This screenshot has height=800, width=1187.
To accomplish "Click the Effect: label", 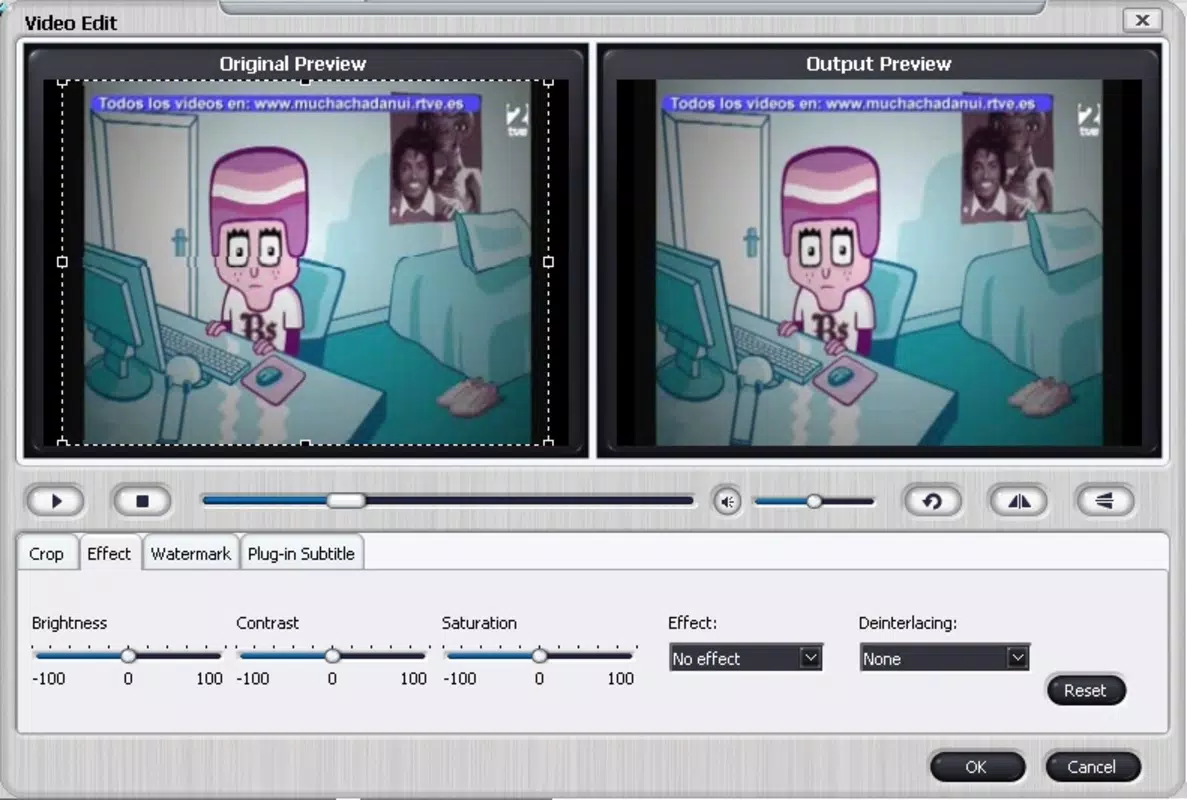I will coord(692,623).
